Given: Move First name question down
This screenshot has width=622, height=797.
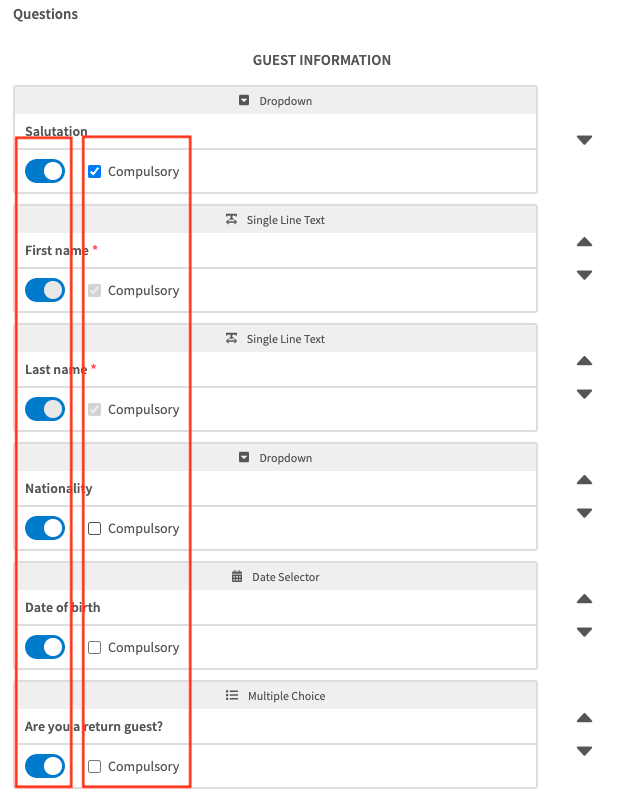Looking at the screenshot, I should [585, 275].
